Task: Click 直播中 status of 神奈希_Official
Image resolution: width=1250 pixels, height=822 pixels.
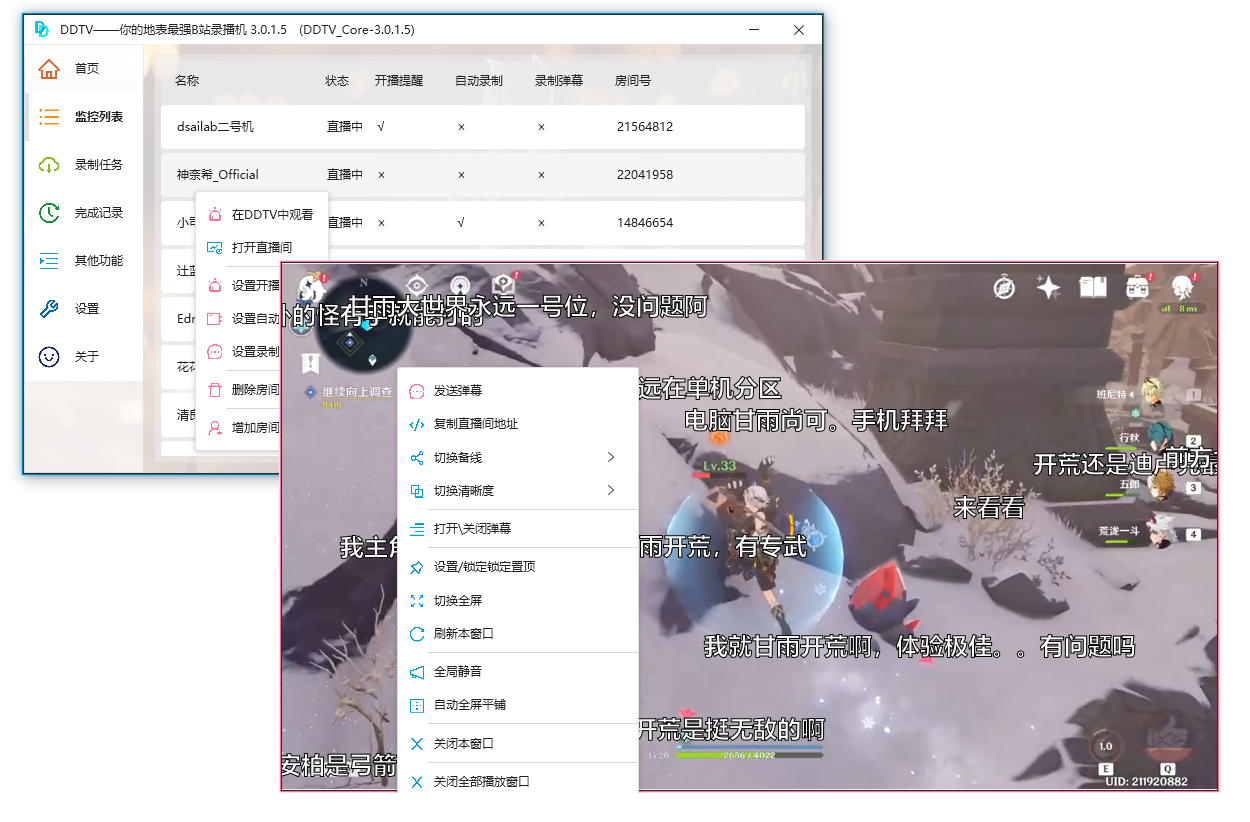Action: tap(345, 175)
